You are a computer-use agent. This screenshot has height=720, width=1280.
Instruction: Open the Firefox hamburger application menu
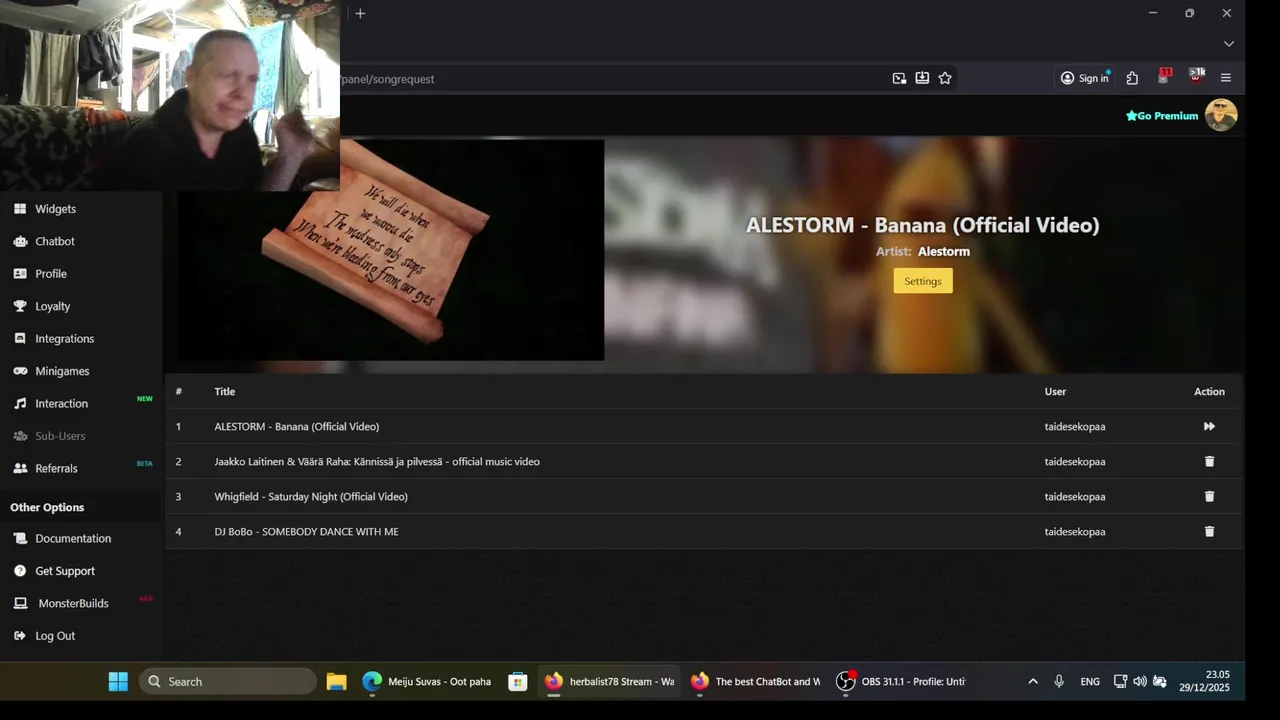pyautogui.click(x=1226, y=78)
